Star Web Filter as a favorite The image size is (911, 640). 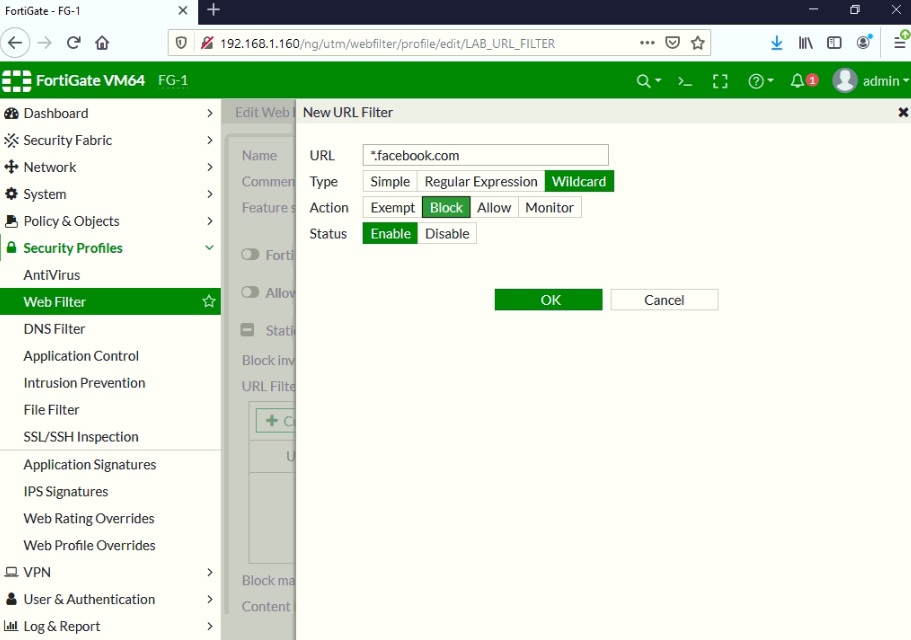[x=208, y=301]
